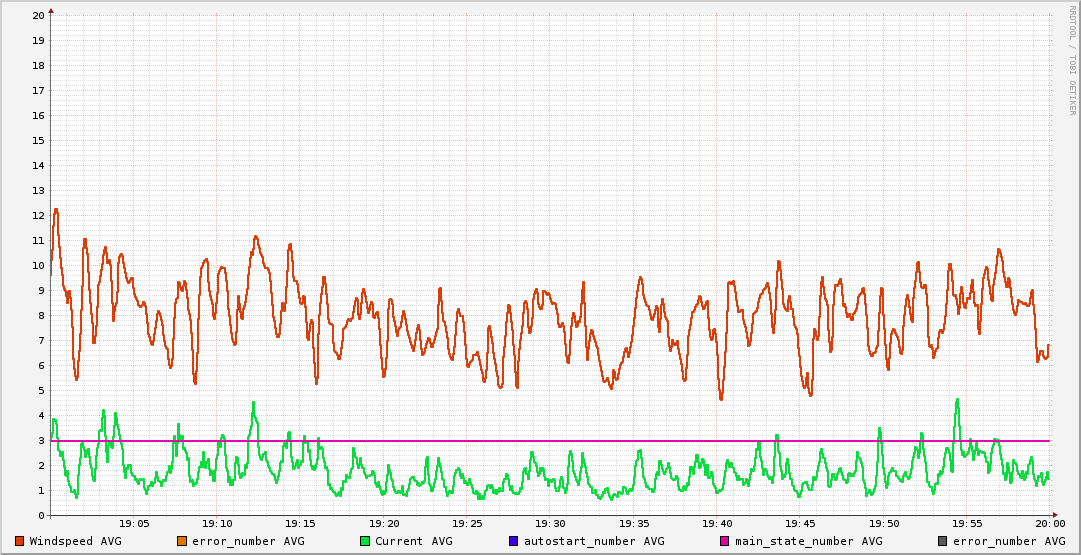
Task: Select the green Current AVG legend swatch
Action: 365,541
